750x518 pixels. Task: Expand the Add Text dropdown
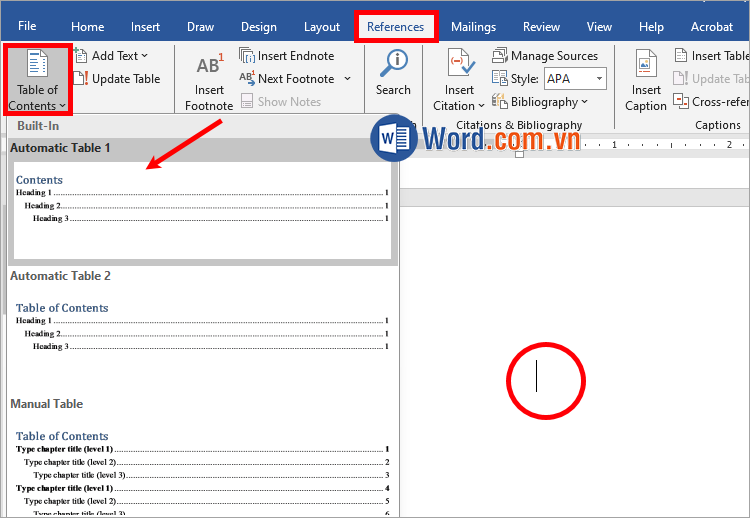click(111, 56)
